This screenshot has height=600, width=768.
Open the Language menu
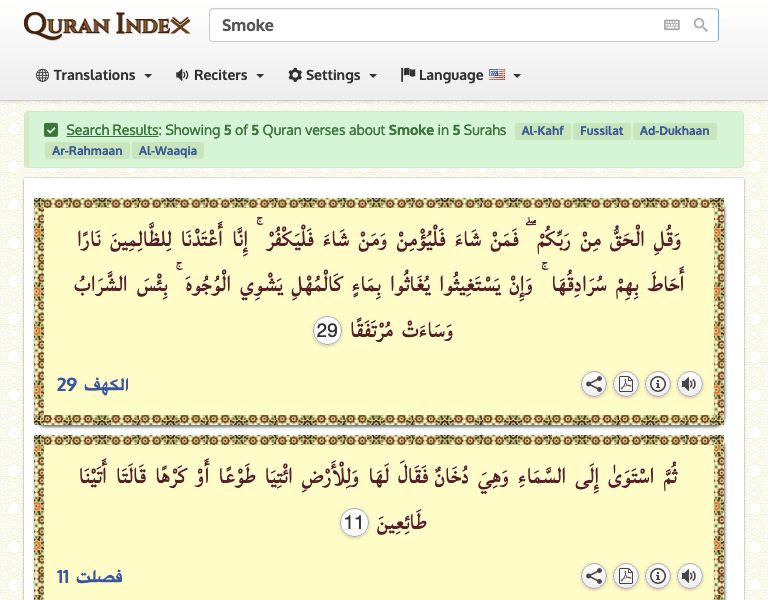461,75
